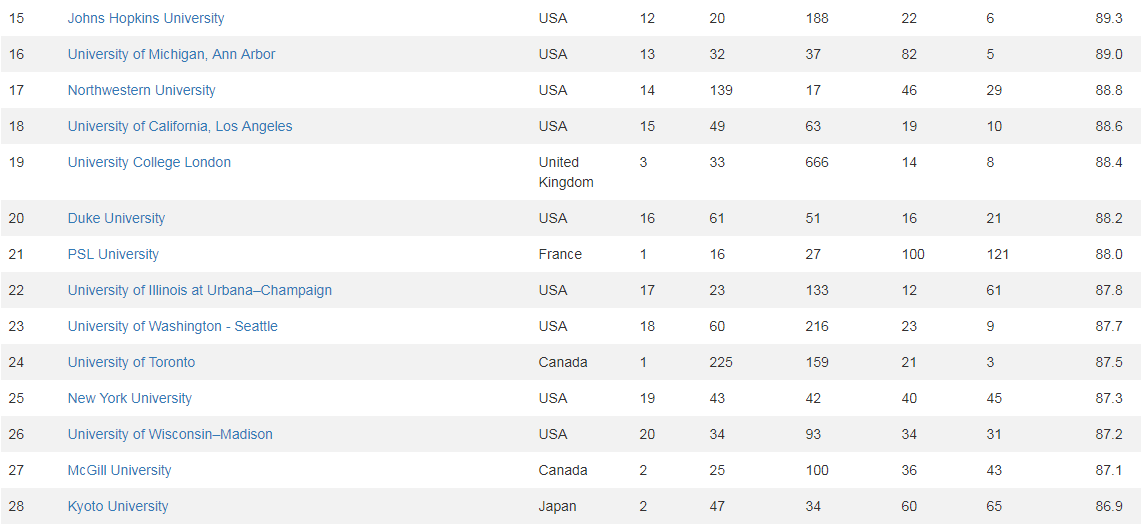Select the United Kingdom country cell
Image resolution: width=1143 pixels, height=526 pixels.
point(566,173)
